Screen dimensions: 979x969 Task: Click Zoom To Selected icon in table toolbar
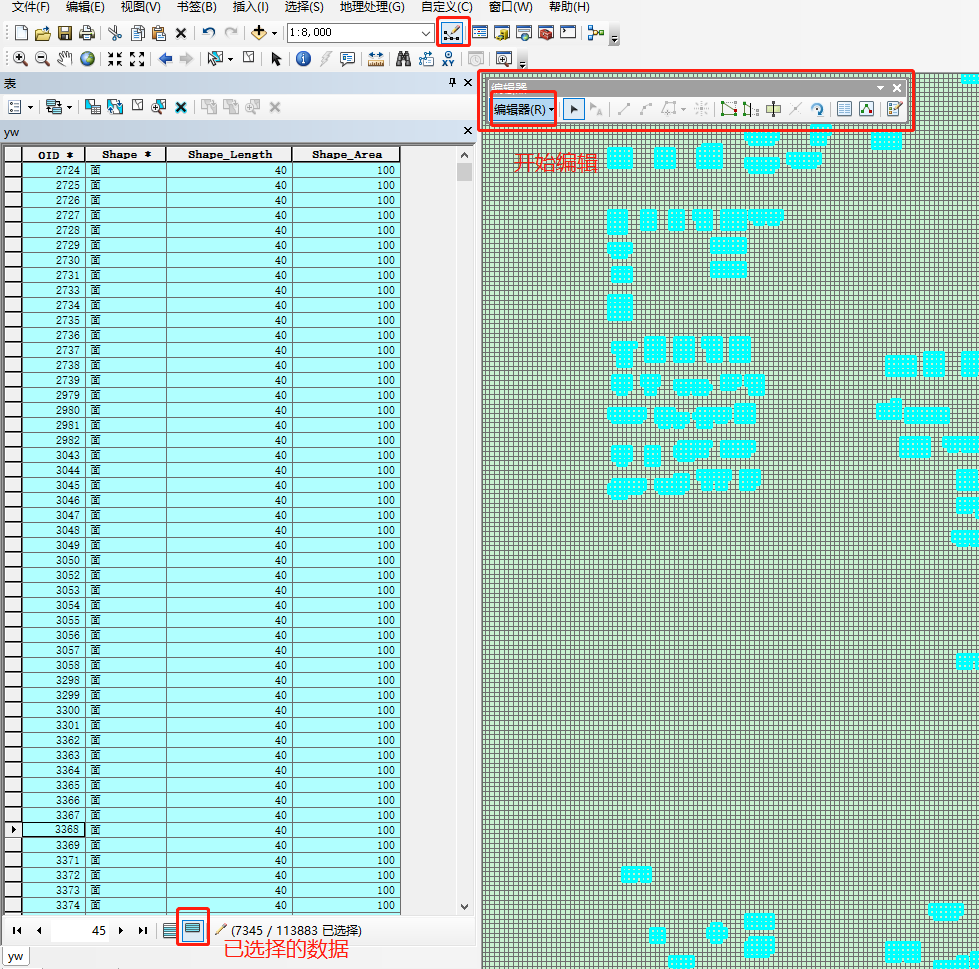[159, 107]
